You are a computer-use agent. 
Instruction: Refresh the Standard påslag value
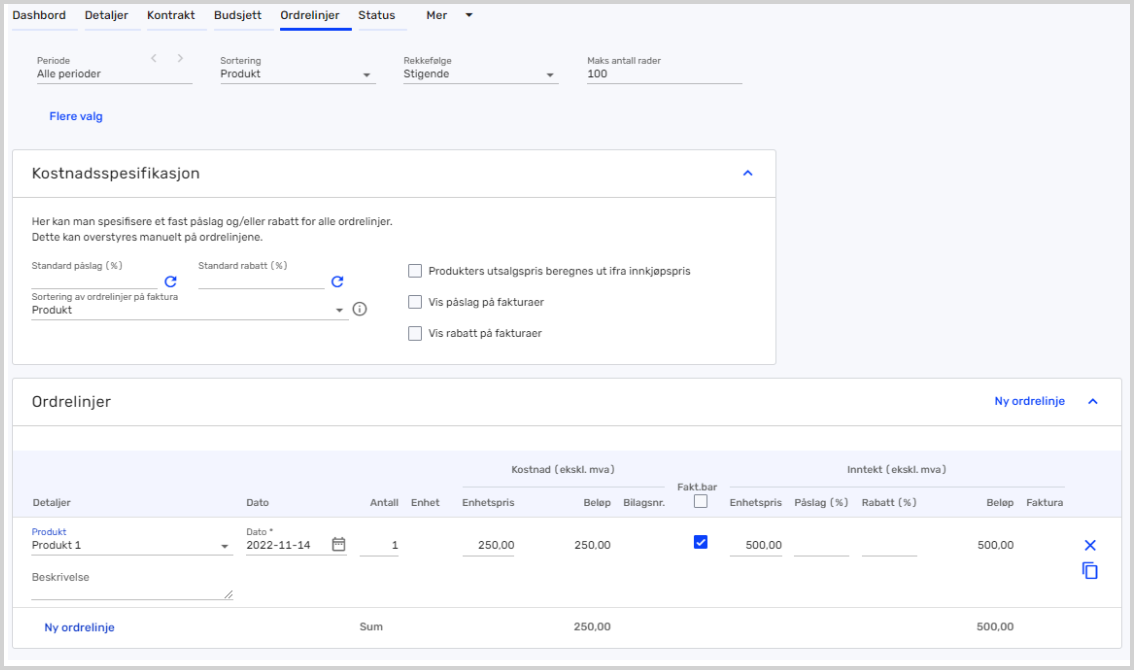tap(171, 281)
